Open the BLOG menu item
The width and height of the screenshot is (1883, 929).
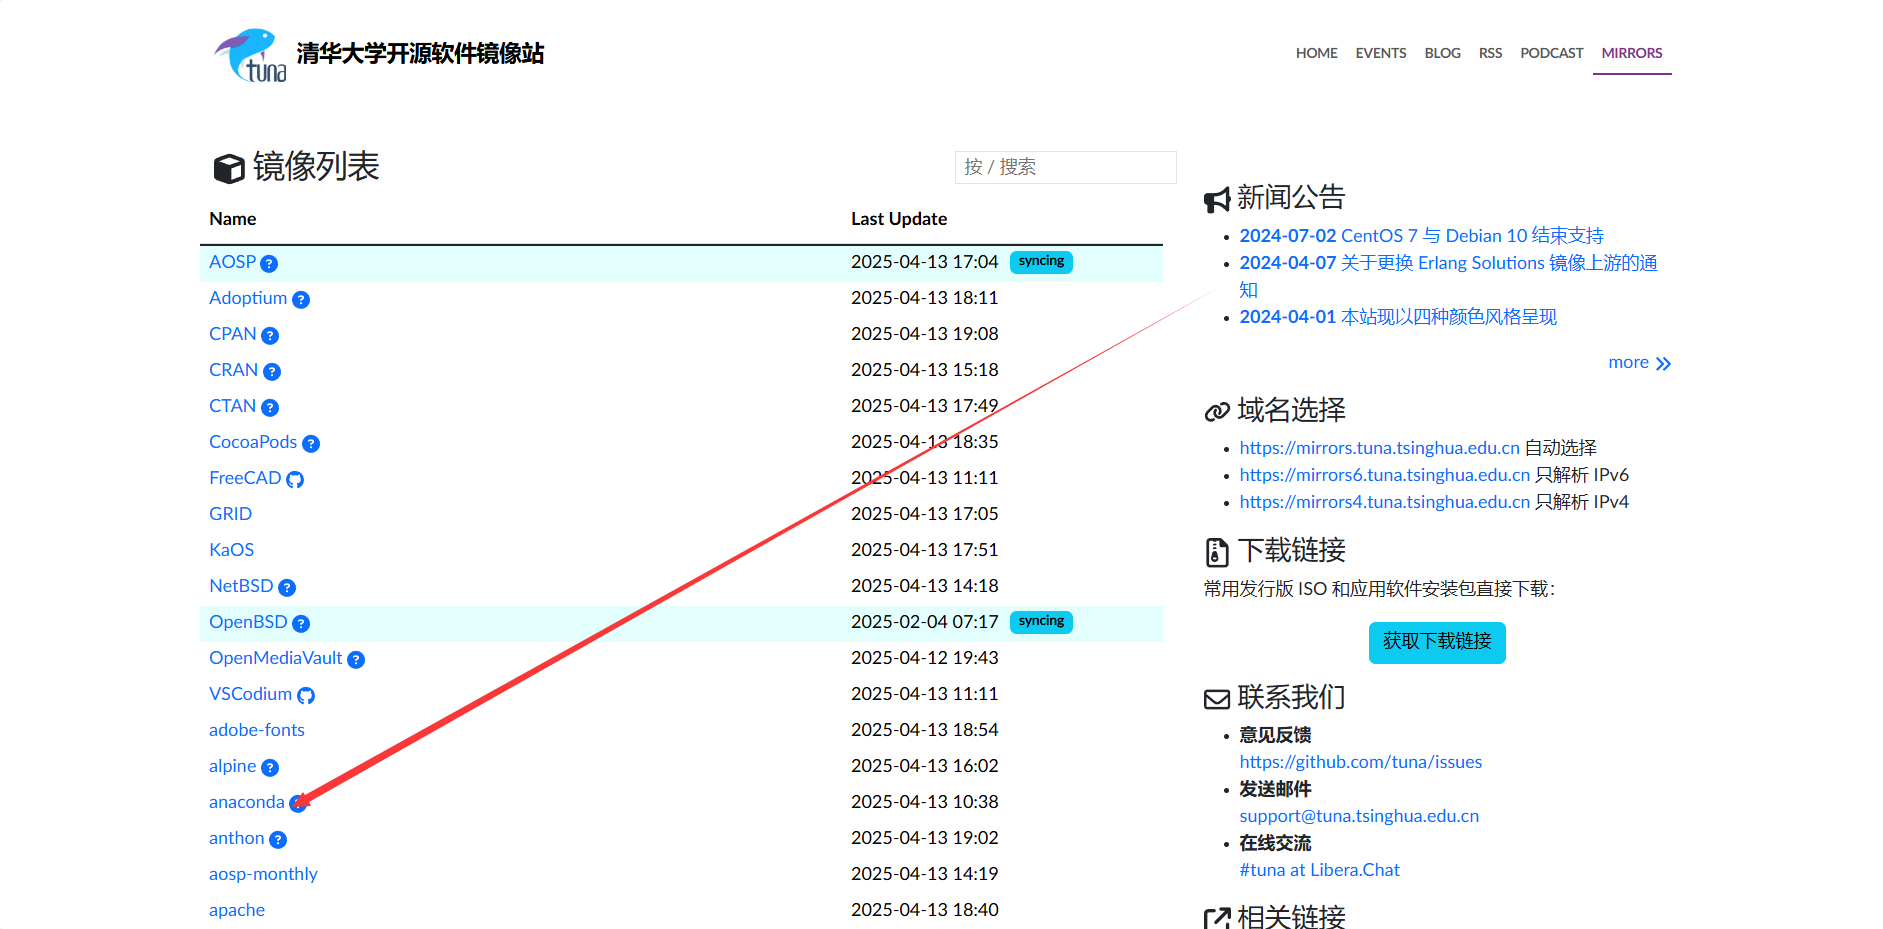pos(1442,53)
